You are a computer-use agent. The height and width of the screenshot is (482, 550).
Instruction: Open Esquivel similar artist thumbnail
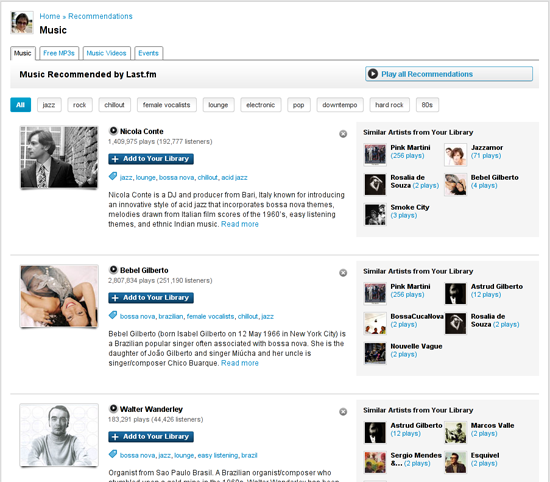click(x=455, y=462)
